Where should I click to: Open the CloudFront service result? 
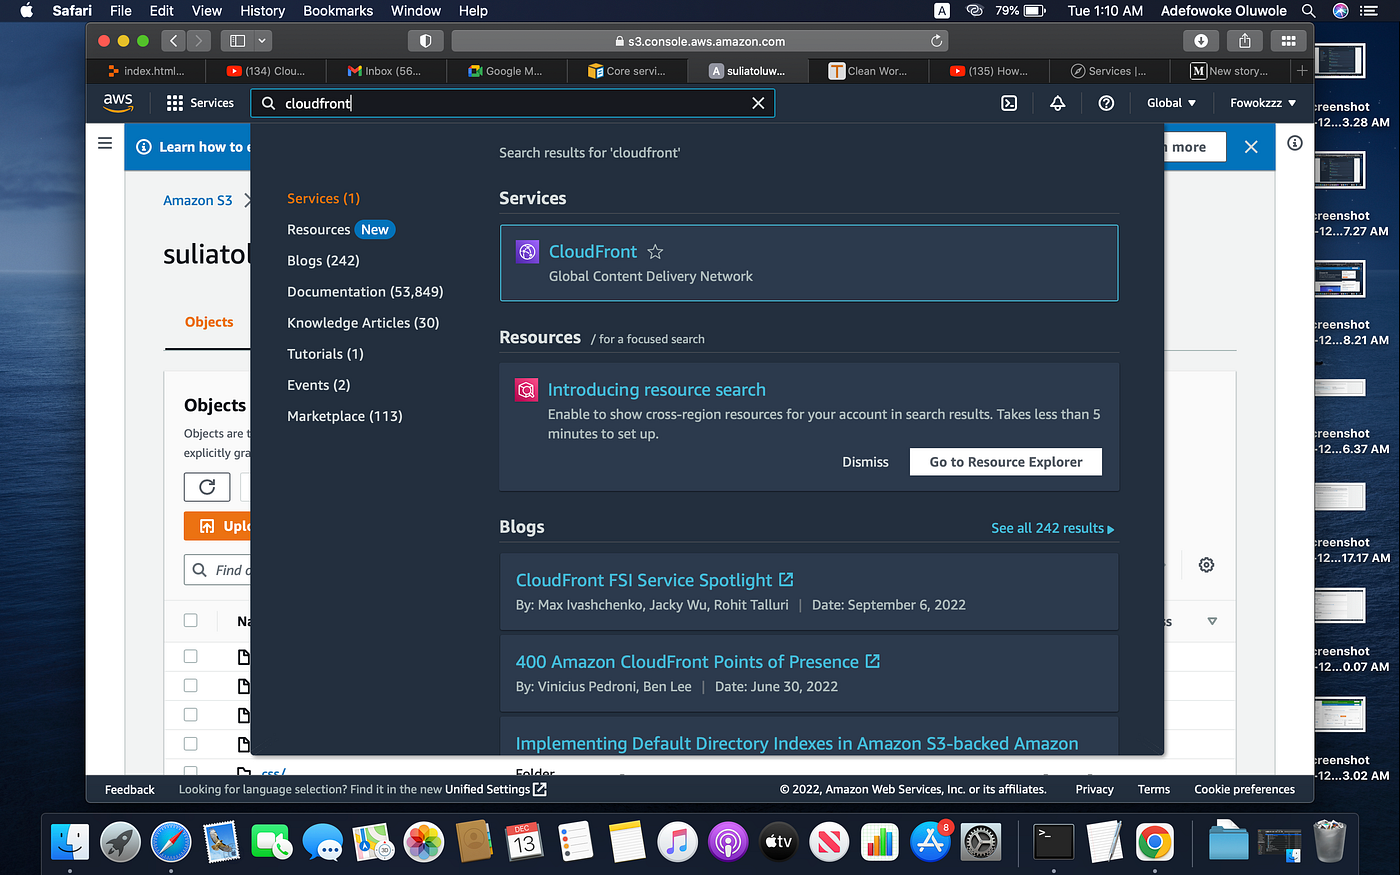809,263
